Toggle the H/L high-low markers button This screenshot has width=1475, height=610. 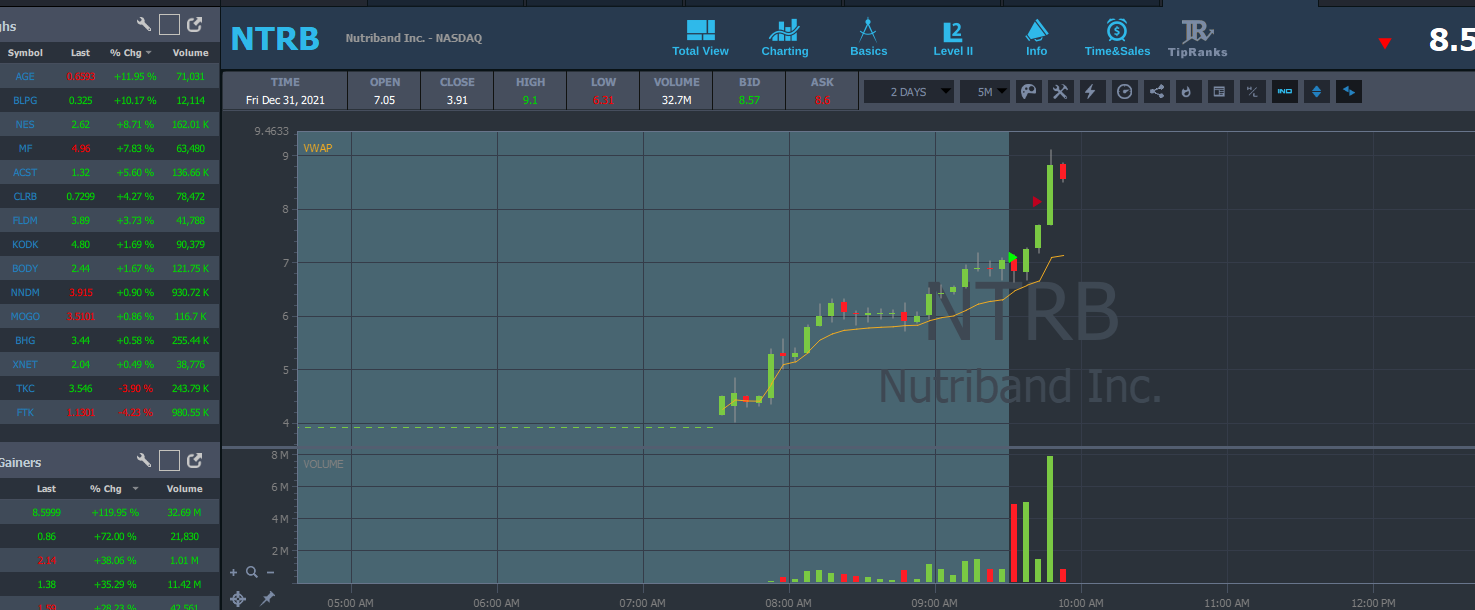click(1252, 92)
